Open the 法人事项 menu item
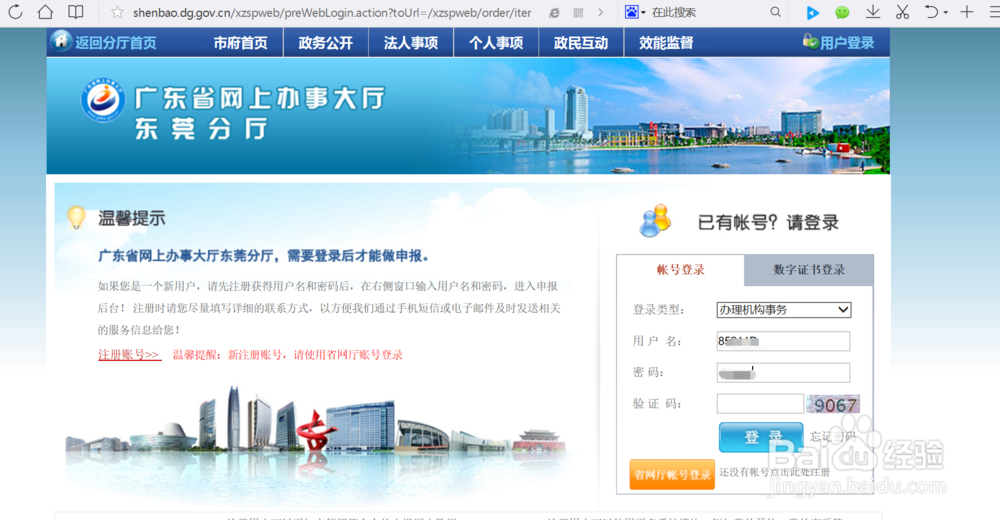Viewport: 1000px width, 520px height. point(411,43)
